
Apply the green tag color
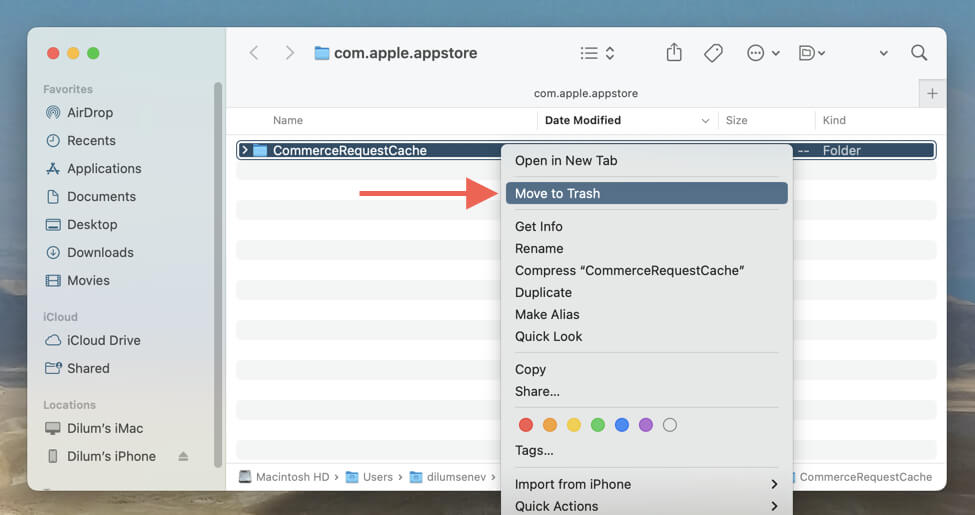(598, 425)
